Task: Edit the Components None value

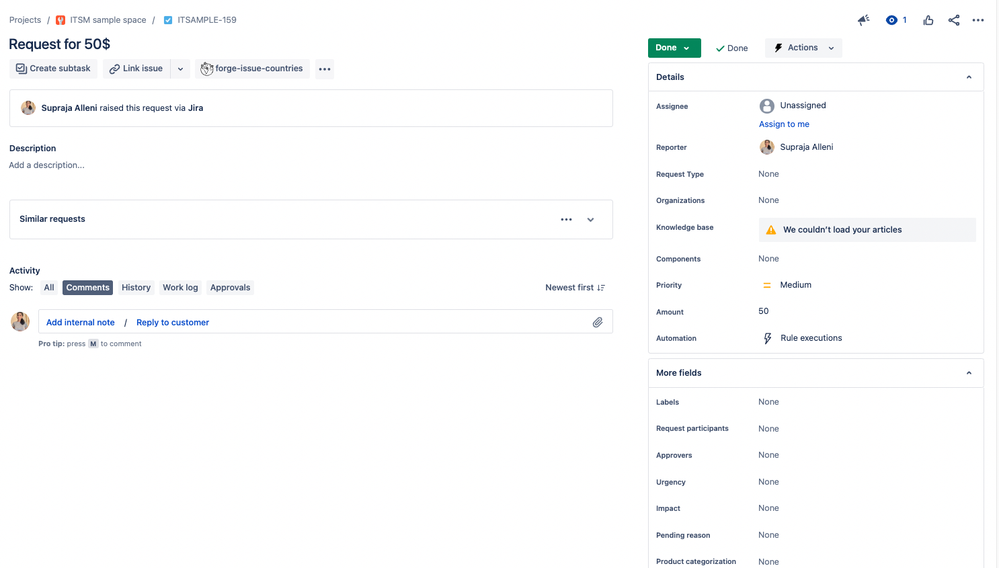Action: tap(768, 259)
